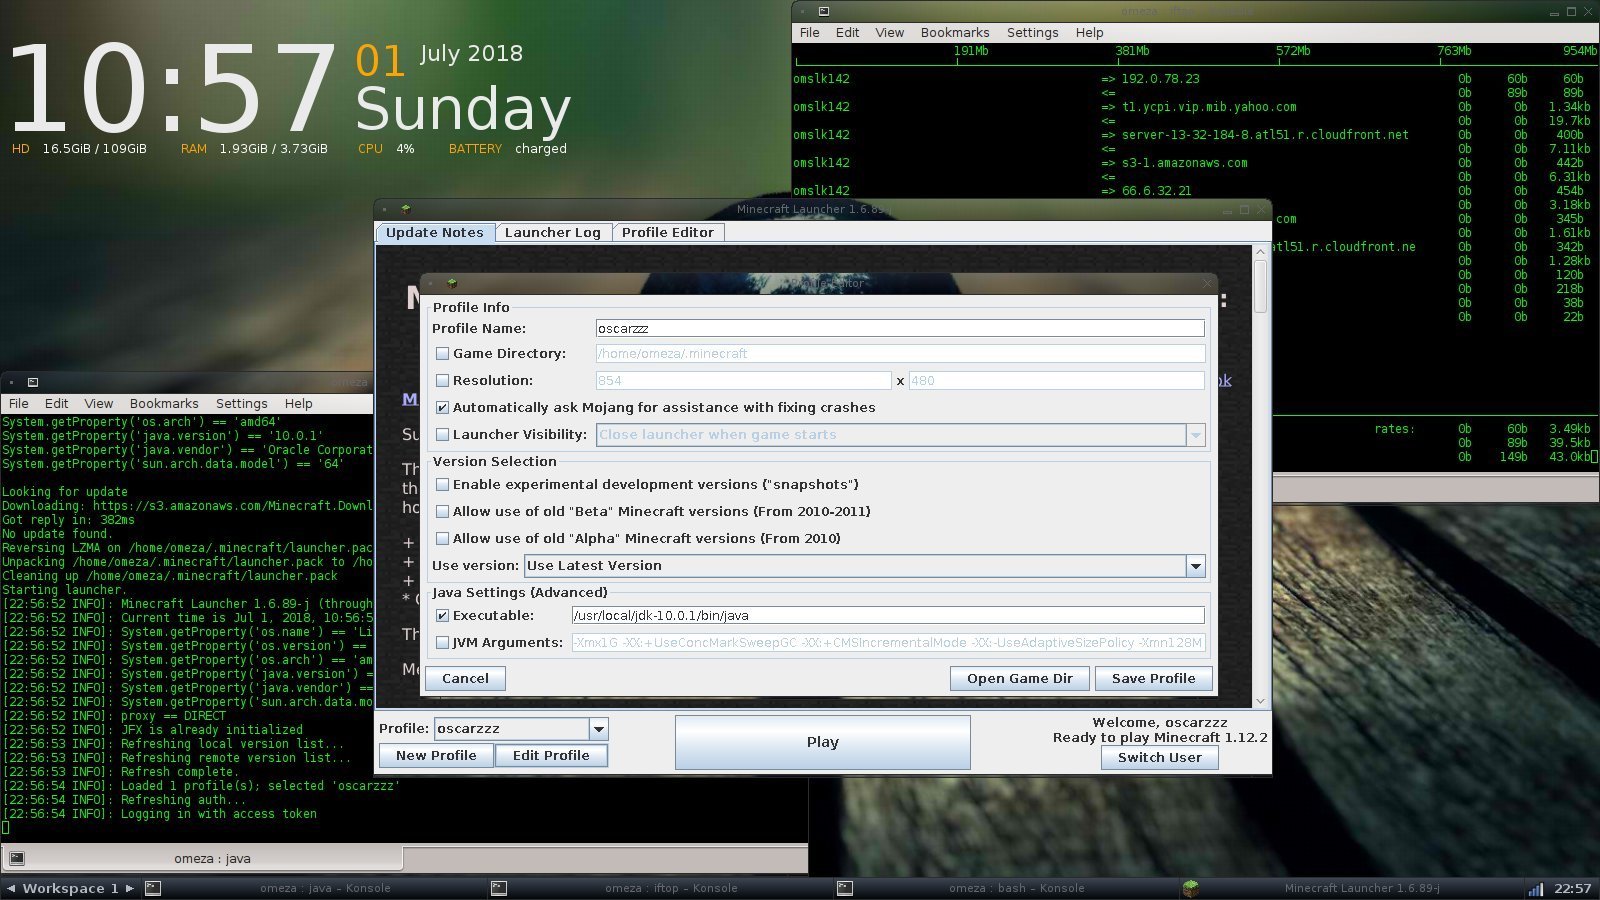Viewport: 1600px width, 900px height.
Task: Click the Cancel button
Action: point(465,678)
